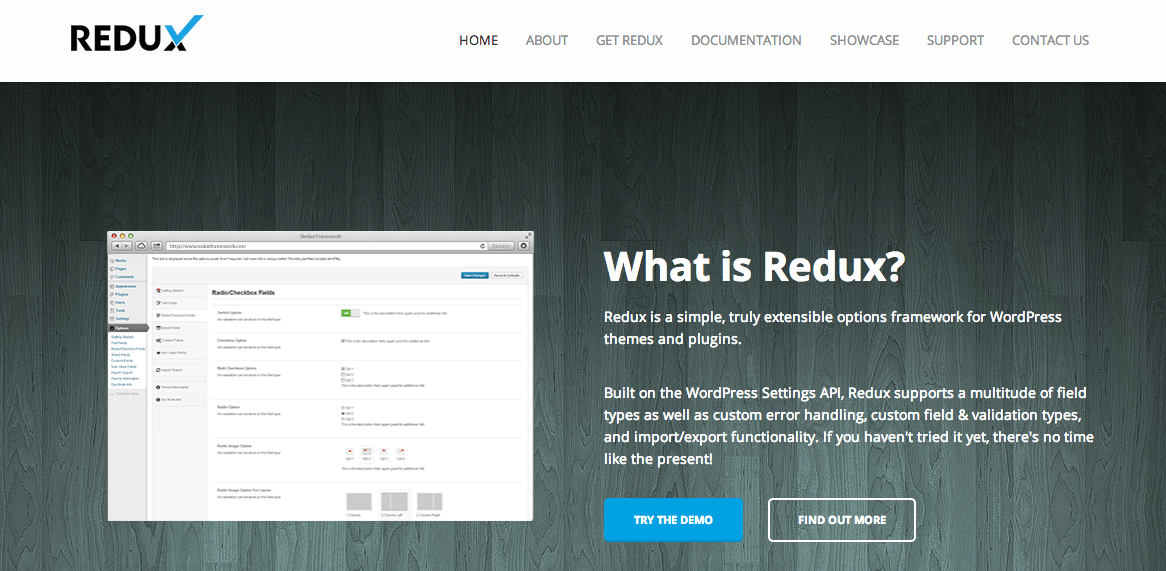Go to CONTACT US page
The image size is (1166, 571).
tap(1050, 40)
